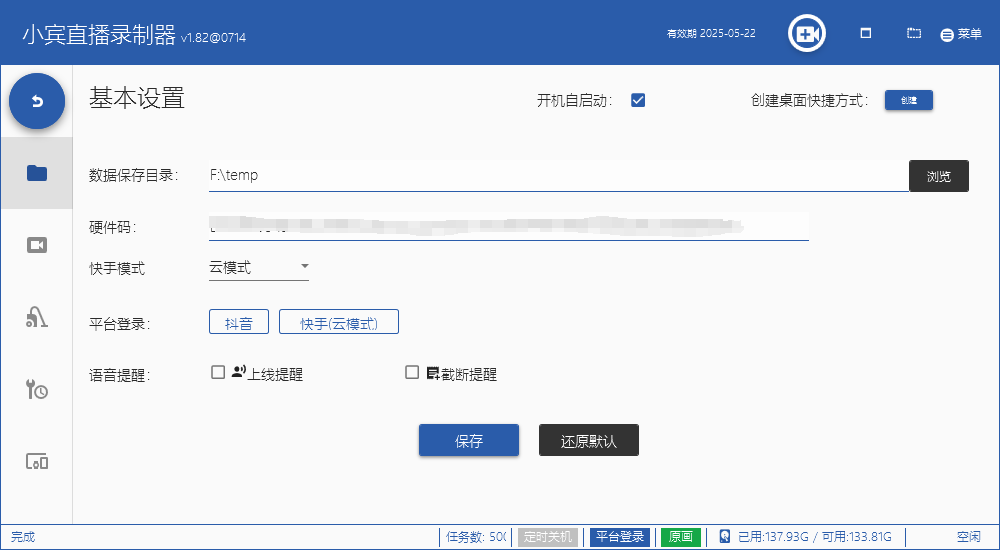Click the 硬件码 field
1000x550 pixels.
(x=509, y=227)
